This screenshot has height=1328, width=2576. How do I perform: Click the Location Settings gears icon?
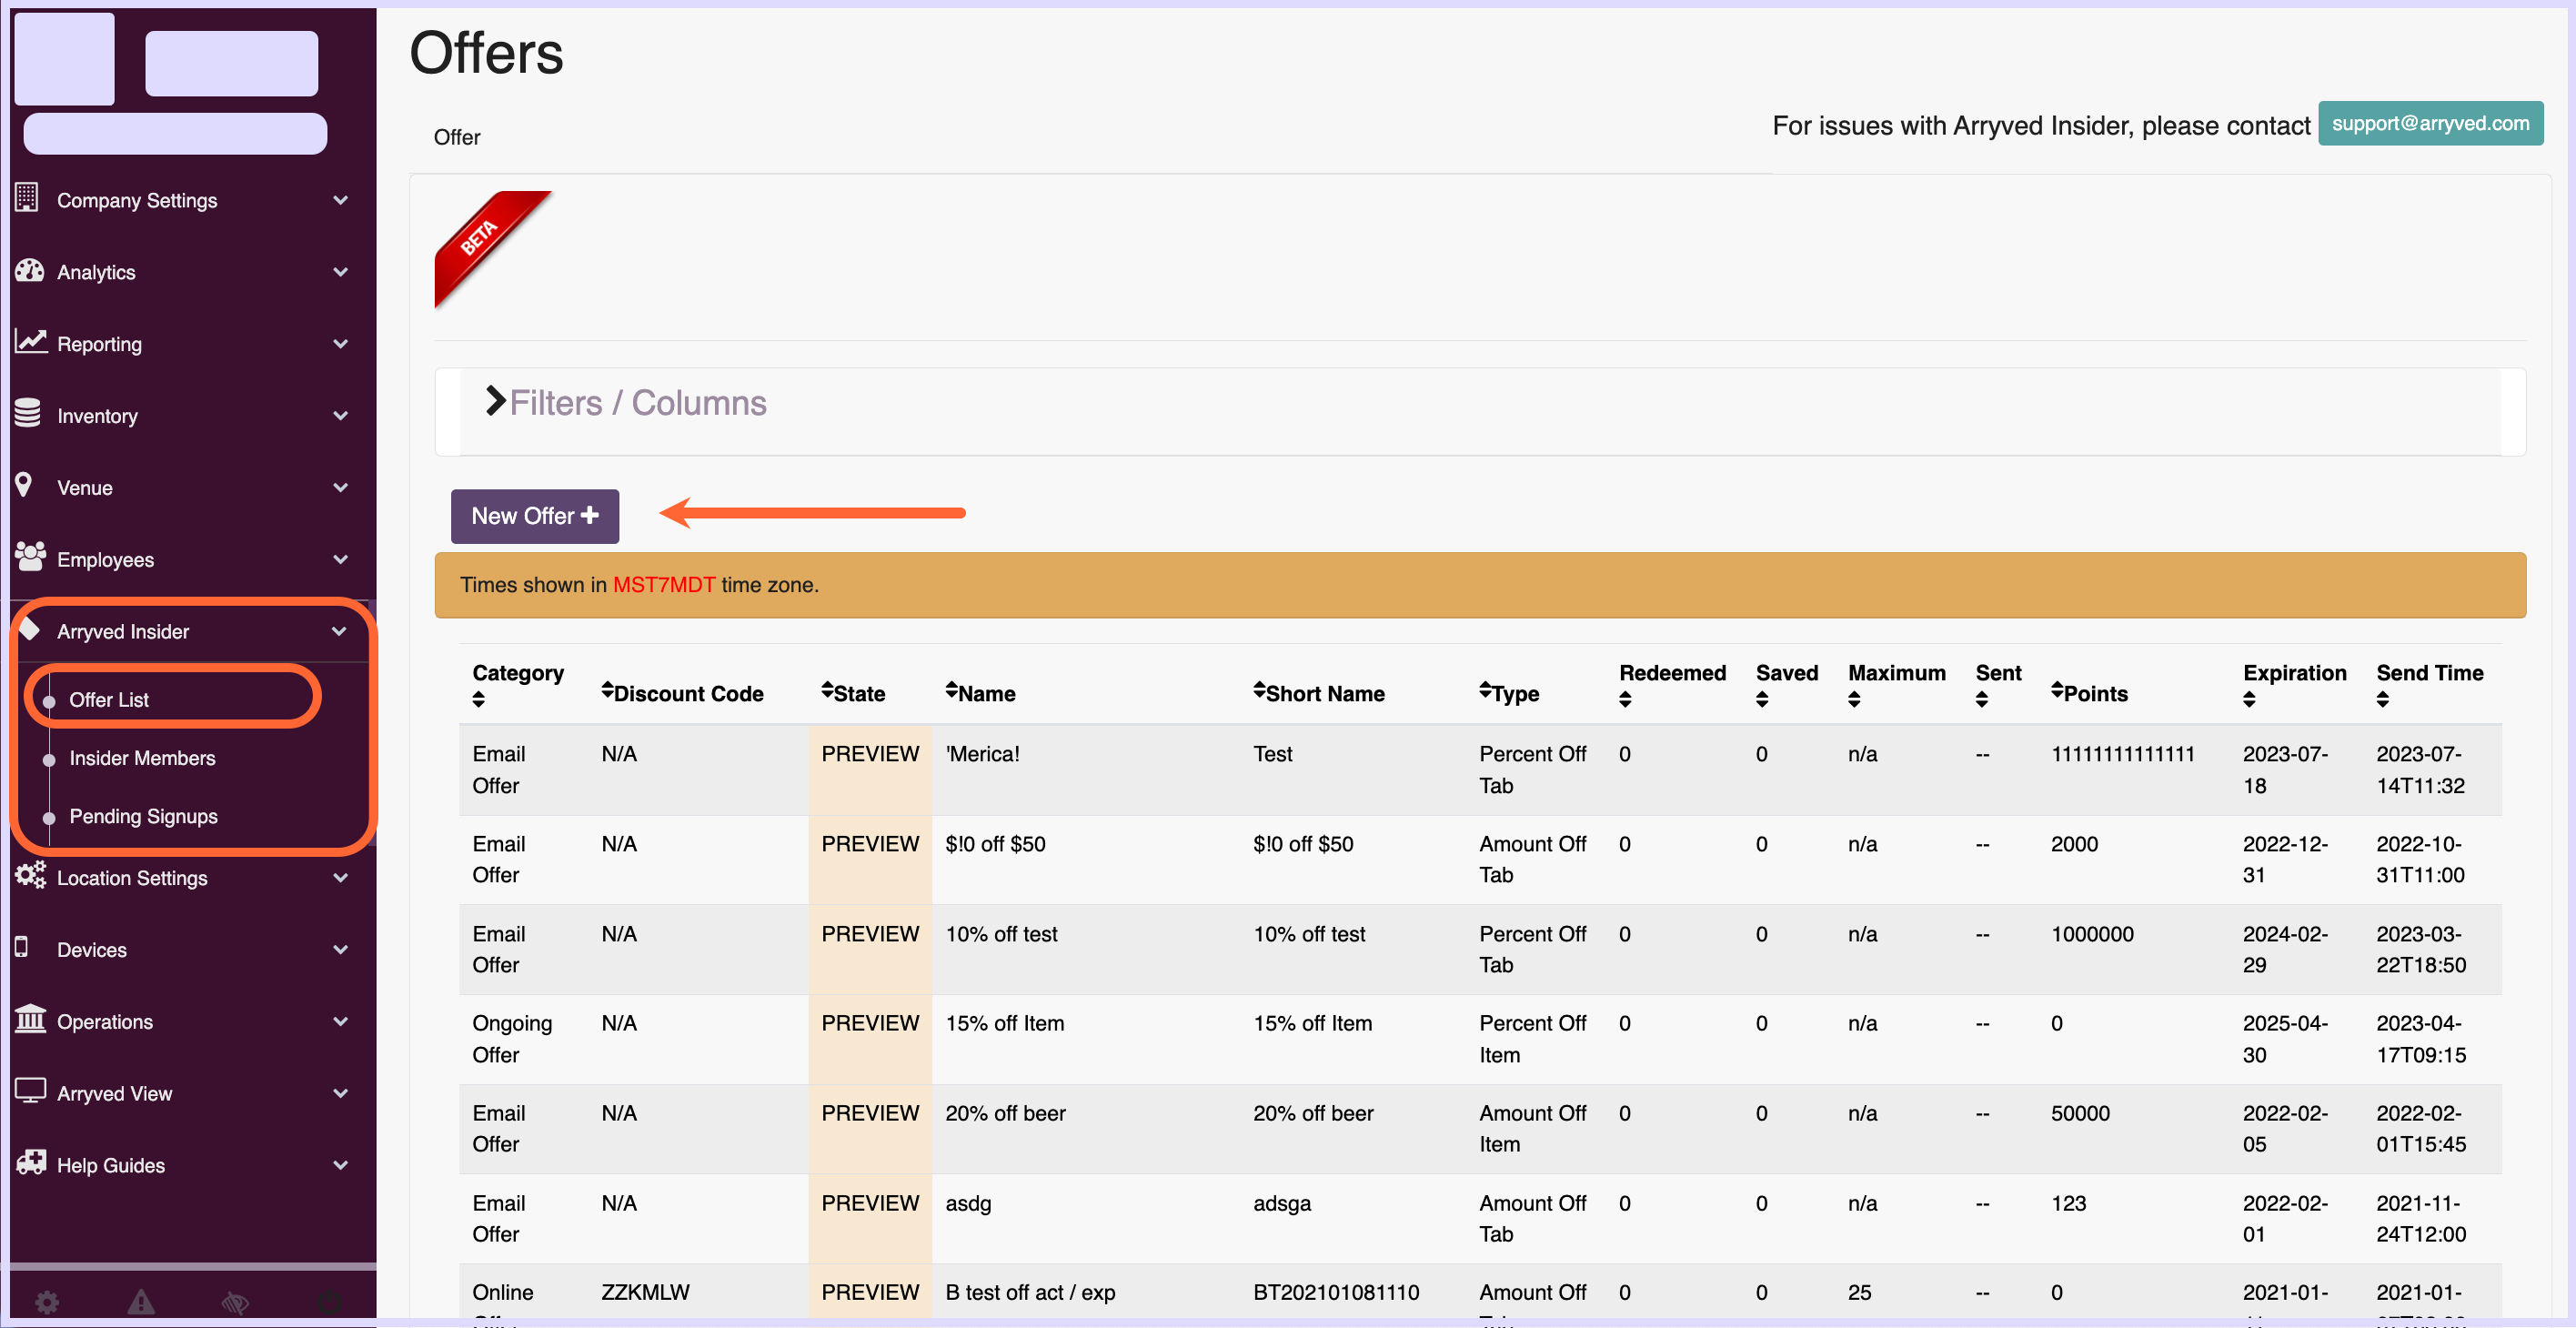coord(30,876)
